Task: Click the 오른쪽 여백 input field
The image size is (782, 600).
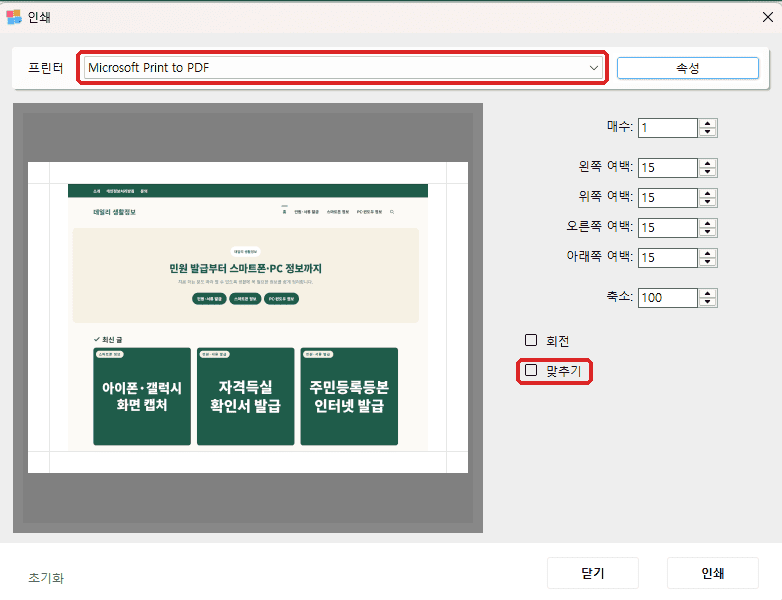Action: click(x=667, y=228)
